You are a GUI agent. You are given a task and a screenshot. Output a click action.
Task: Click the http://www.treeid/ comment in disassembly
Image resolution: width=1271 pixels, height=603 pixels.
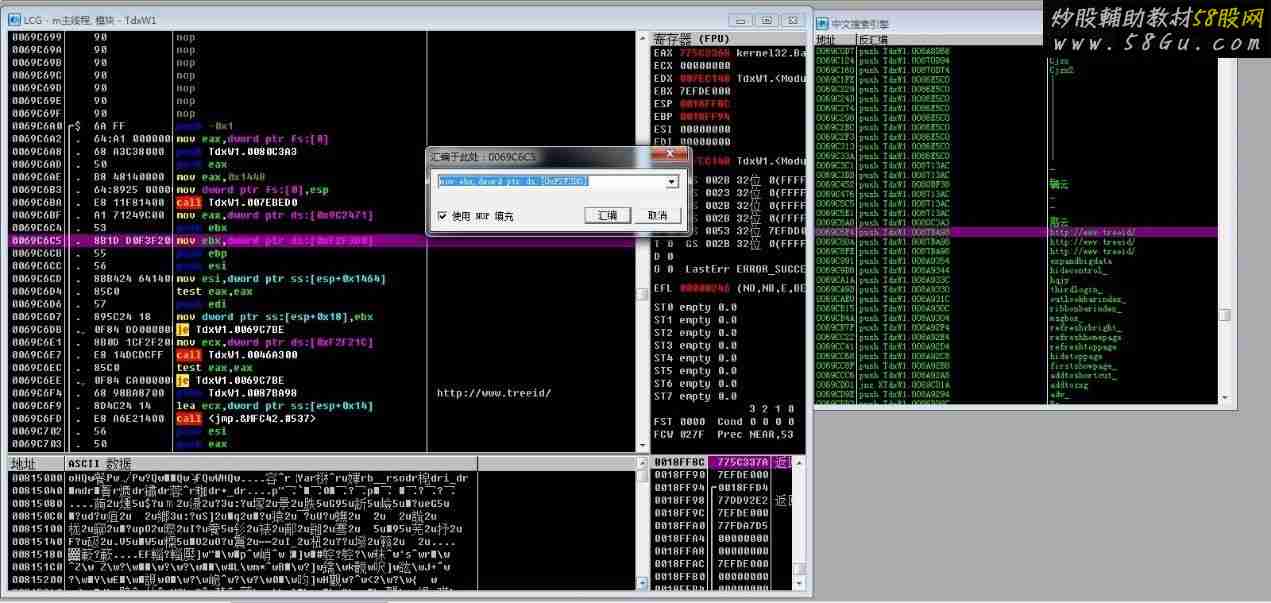(x=494, y=393)
